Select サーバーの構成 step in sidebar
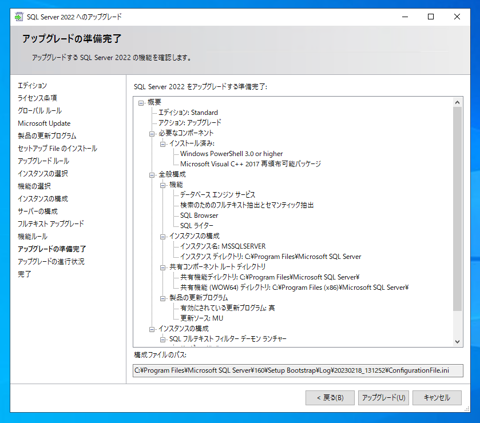 click(x=38, y=211)
